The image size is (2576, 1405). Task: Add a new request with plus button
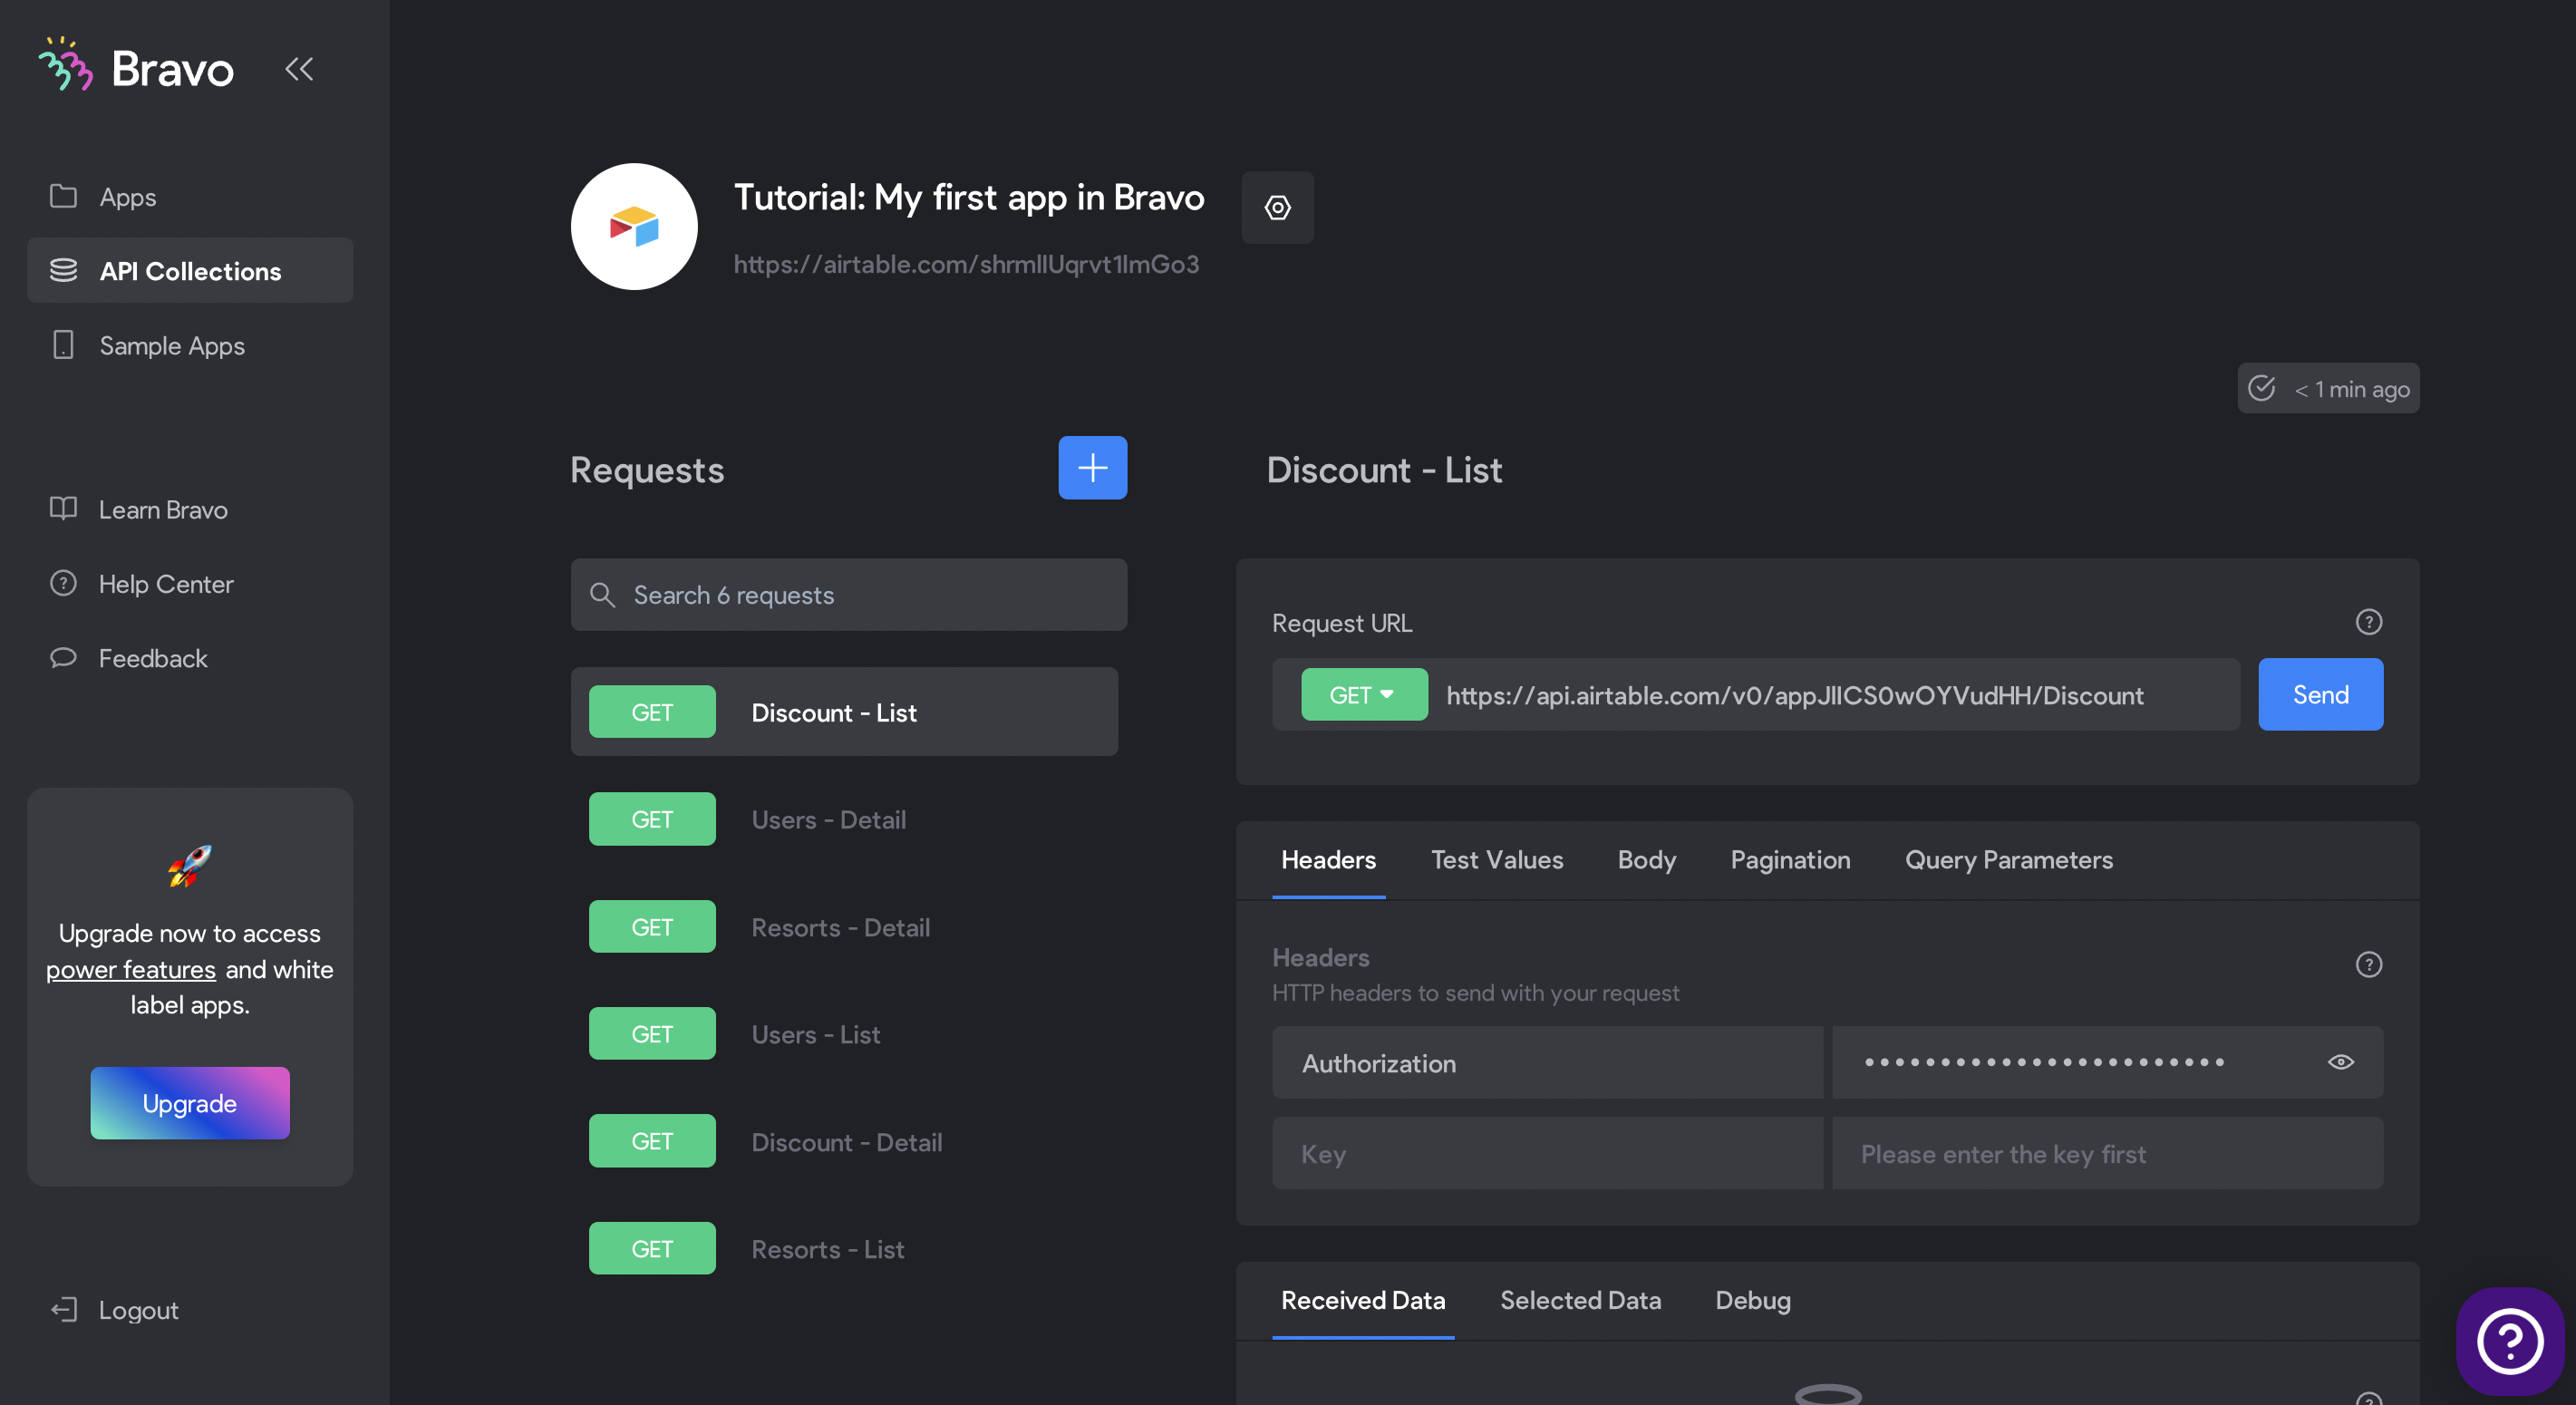pyautogui.click(x=1092, y=468)
